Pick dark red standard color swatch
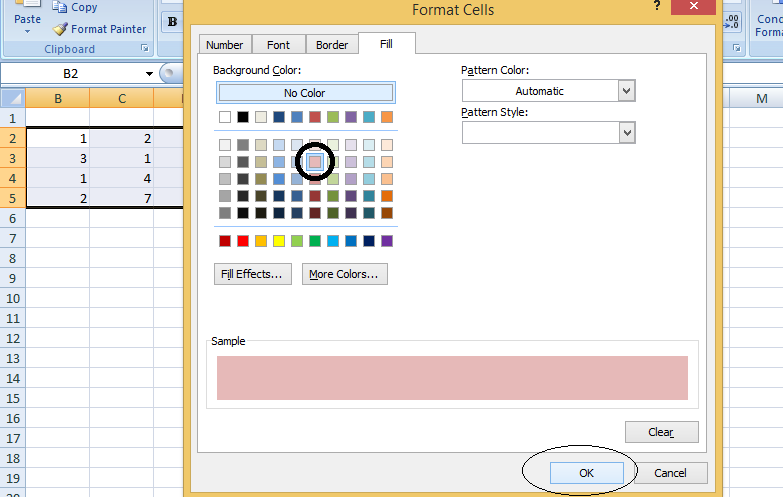The height and width of the screenshot is (497, 783). pos(225,241)
